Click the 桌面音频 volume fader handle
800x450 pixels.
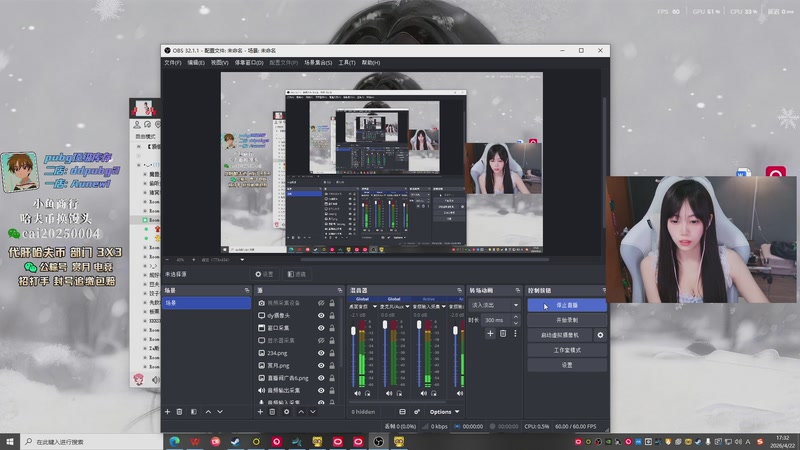pos(353,331)
